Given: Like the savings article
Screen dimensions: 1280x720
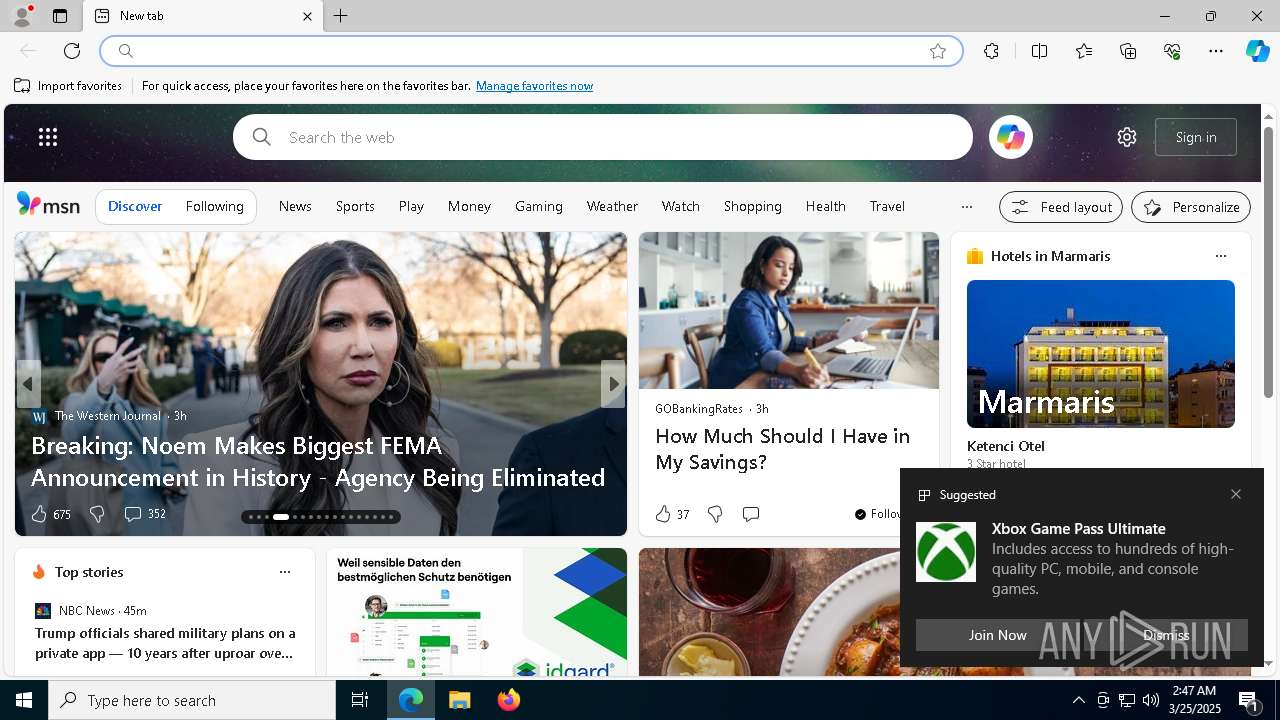Looking at the screenshot, I should (x=672, y=514).
